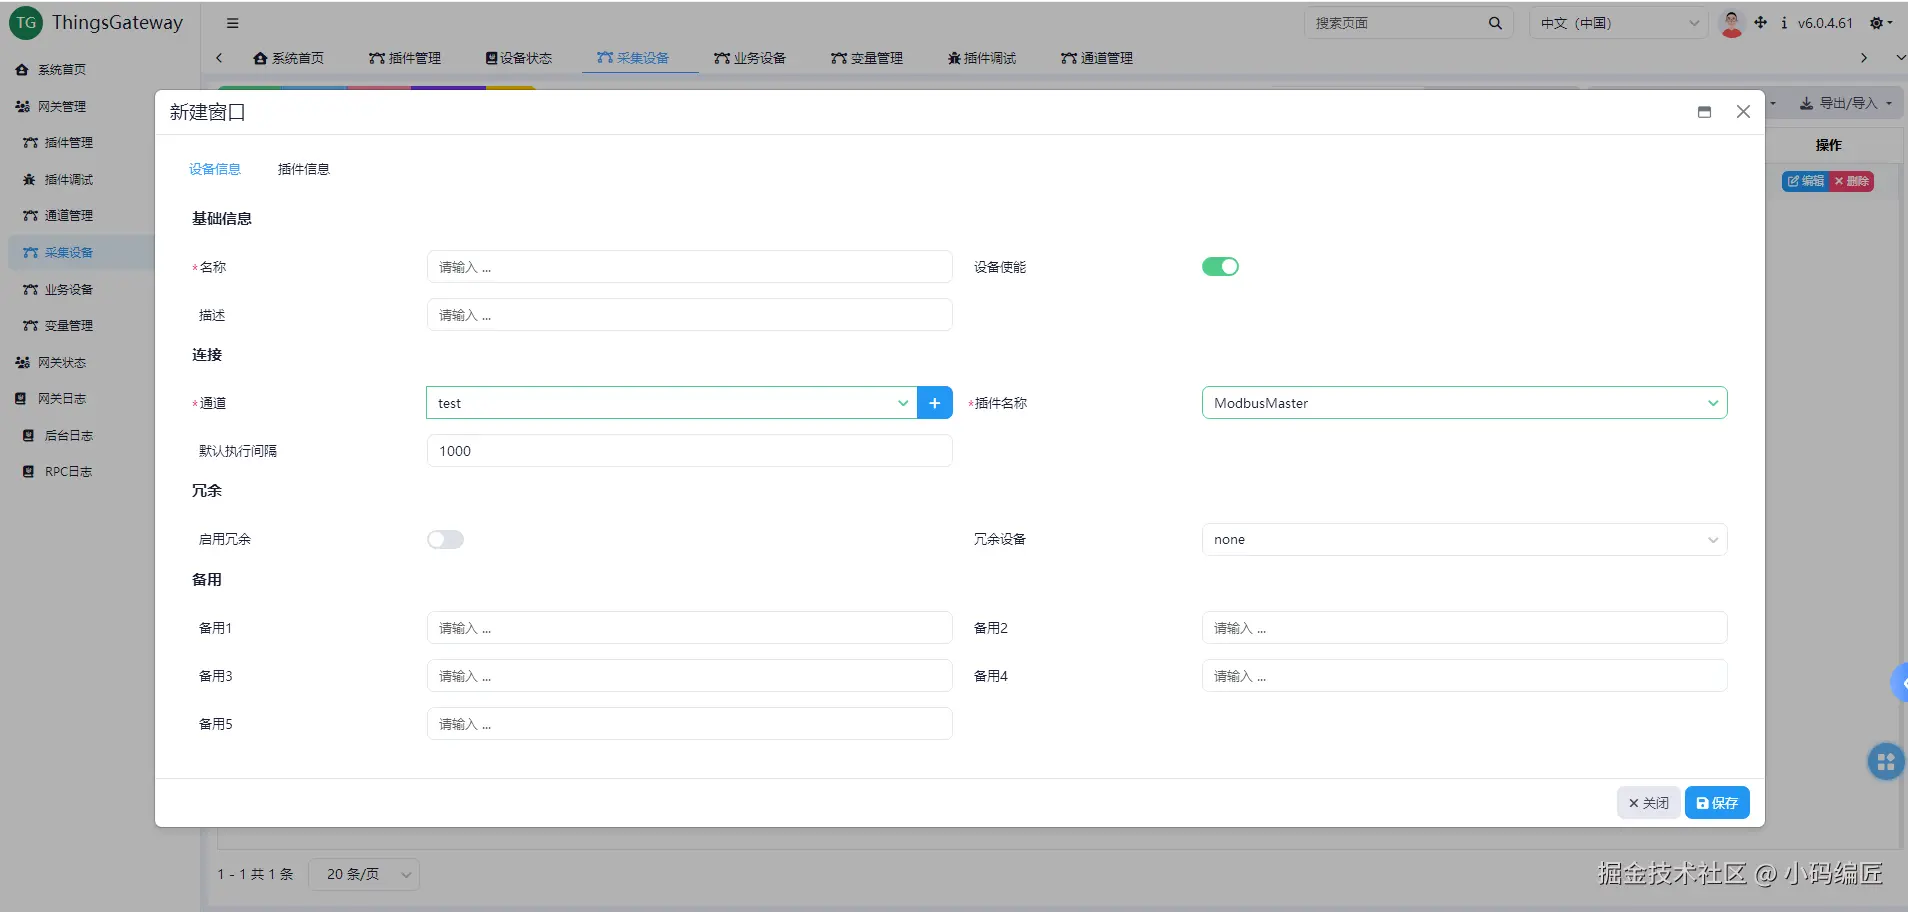
Task: Open the 插件管理 top tab
Action: coord(405,58)
